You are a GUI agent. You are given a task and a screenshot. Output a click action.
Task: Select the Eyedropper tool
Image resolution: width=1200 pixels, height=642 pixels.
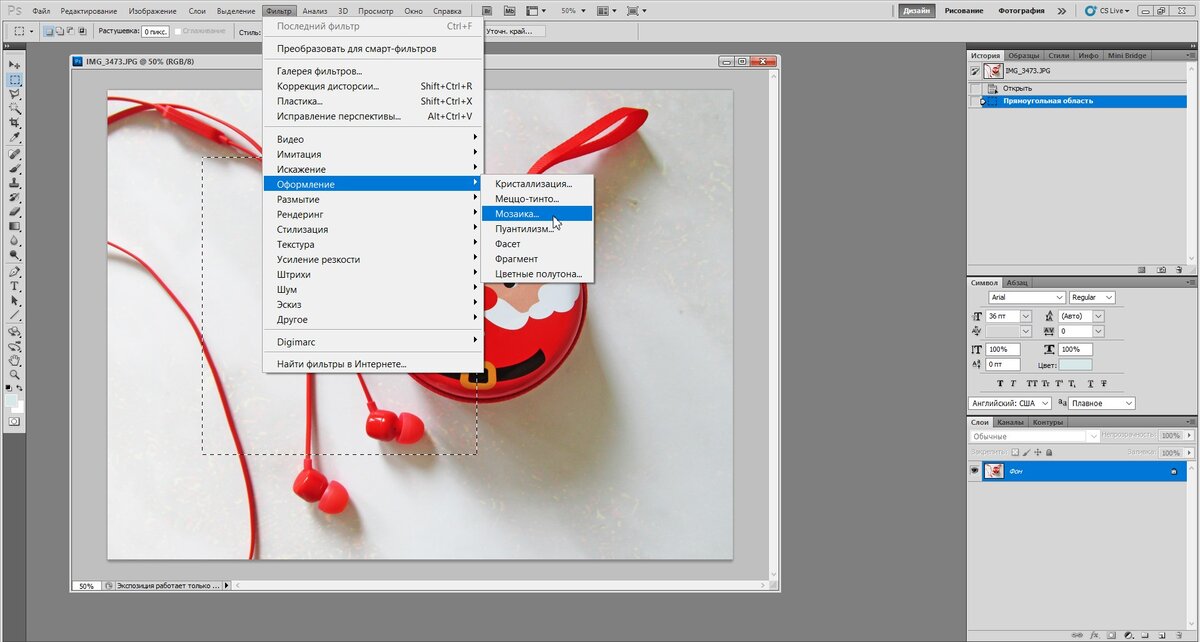[x=15, y=136]
